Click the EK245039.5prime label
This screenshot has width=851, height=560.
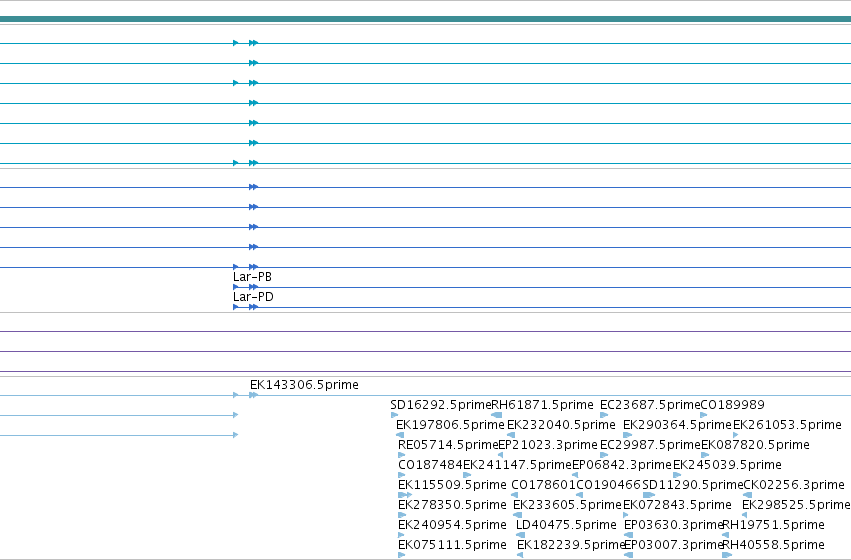pyautogui.click(x=727, y=465)
